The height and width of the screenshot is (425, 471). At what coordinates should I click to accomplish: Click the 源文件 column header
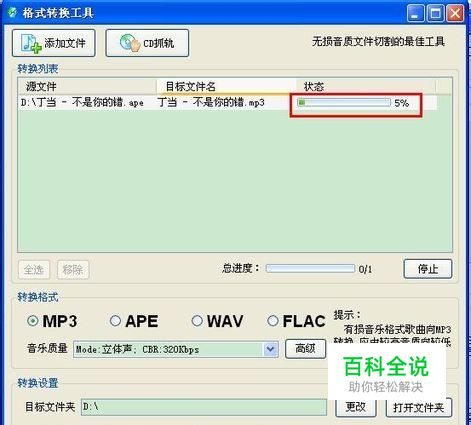87,87
